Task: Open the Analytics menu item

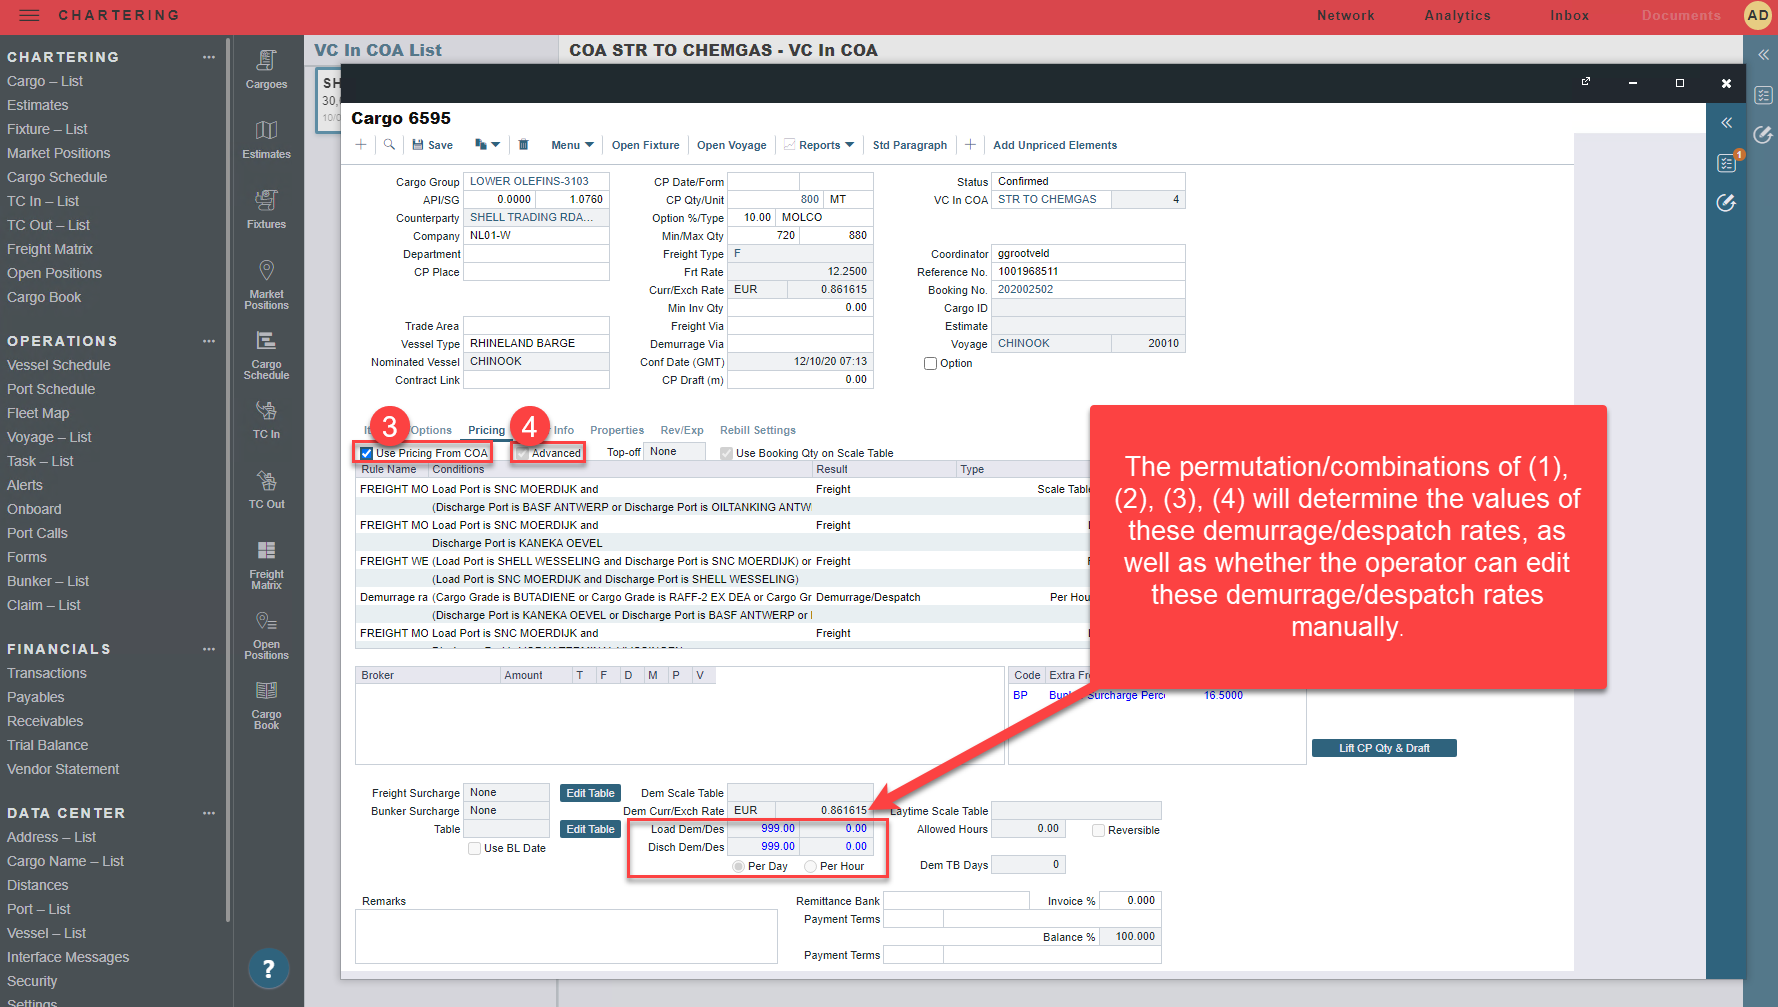Action: [1457, 16]
